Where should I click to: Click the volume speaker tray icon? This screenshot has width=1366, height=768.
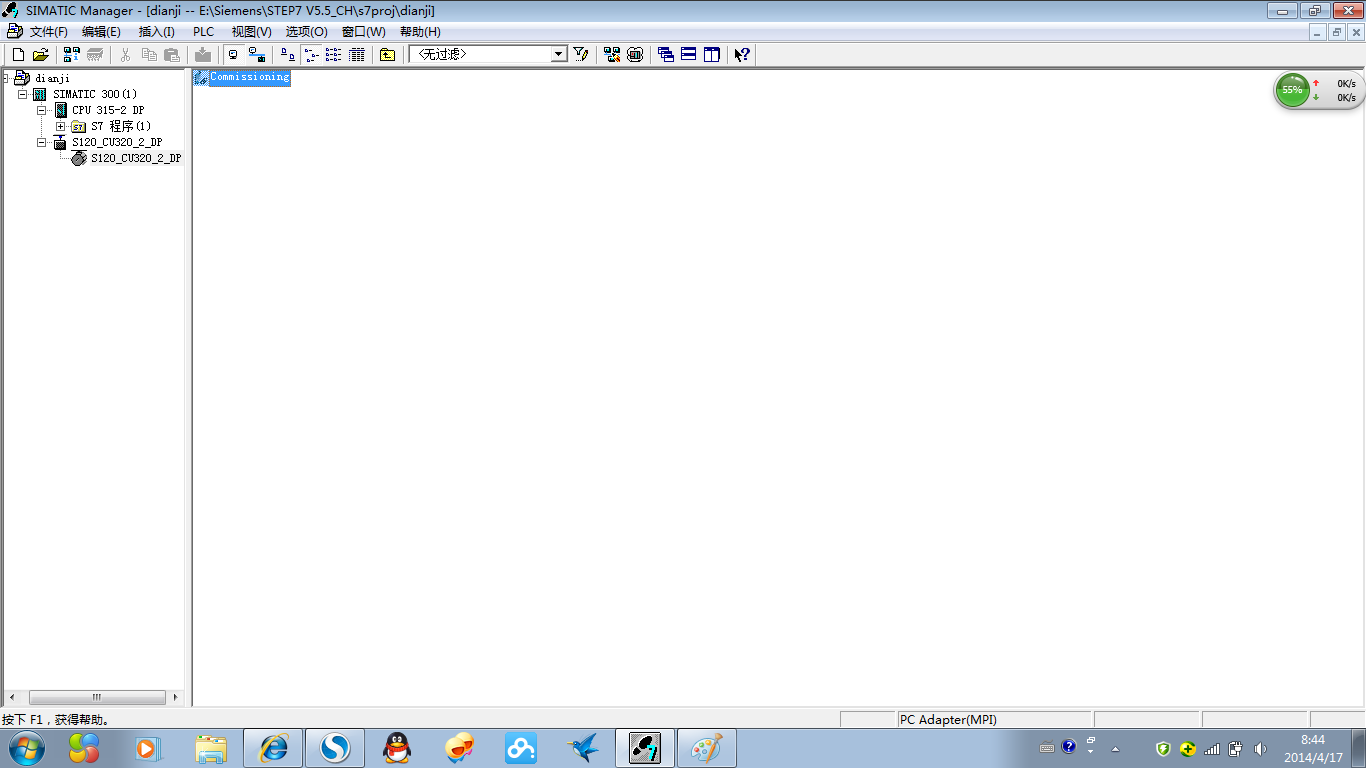(1259, 749)
